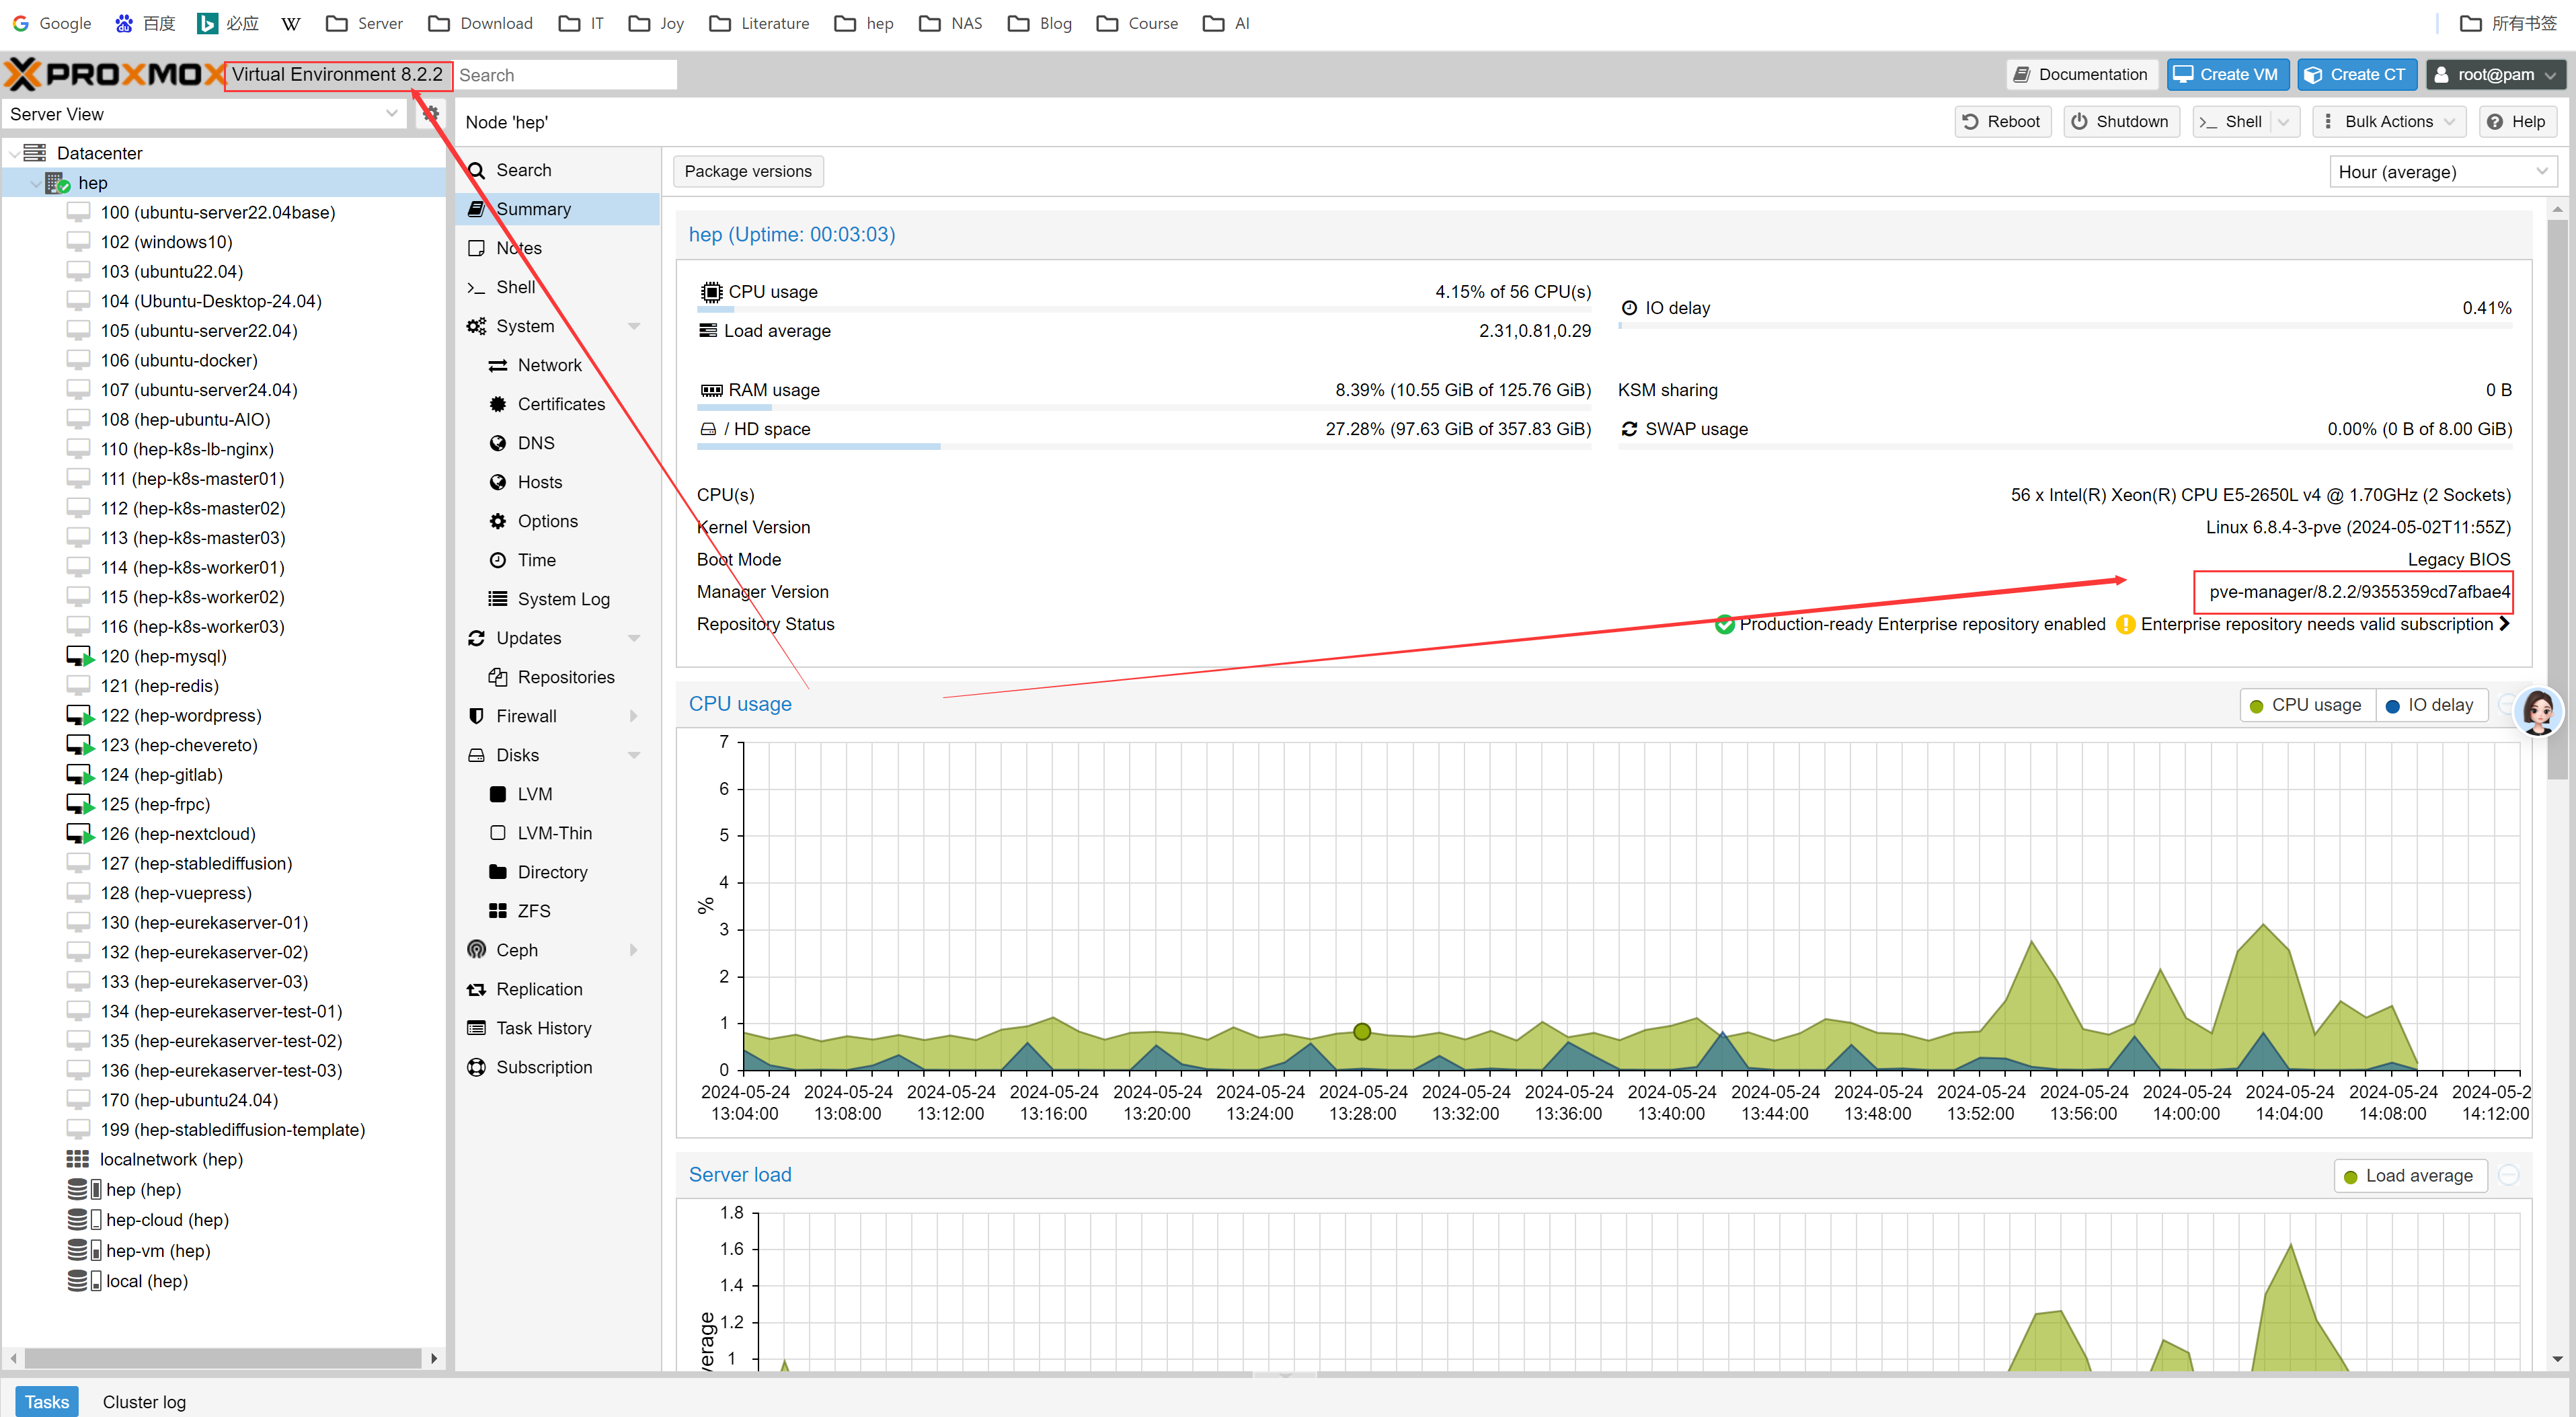Open the root@pam user menu
This screenshot has height=1417, width=2576.
click(2495, 74)
